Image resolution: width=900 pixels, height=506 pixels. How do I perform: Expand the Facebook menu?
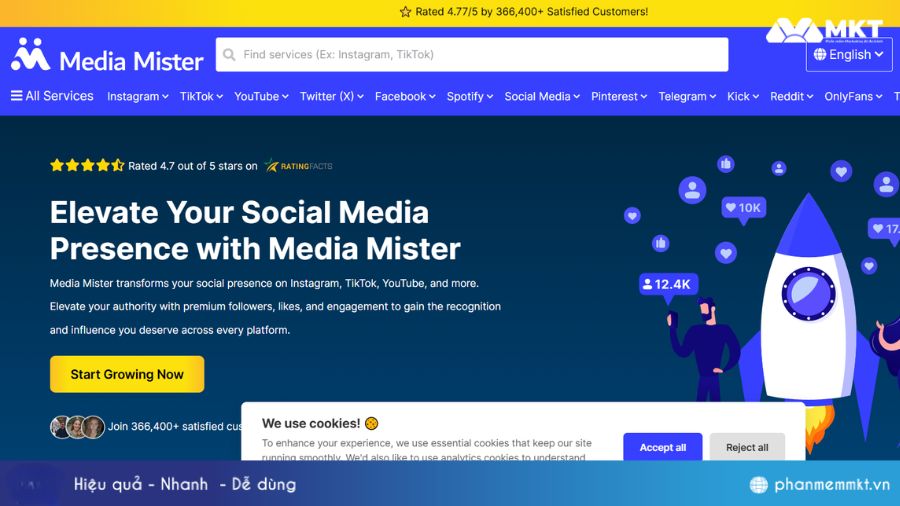coord(405,96)
